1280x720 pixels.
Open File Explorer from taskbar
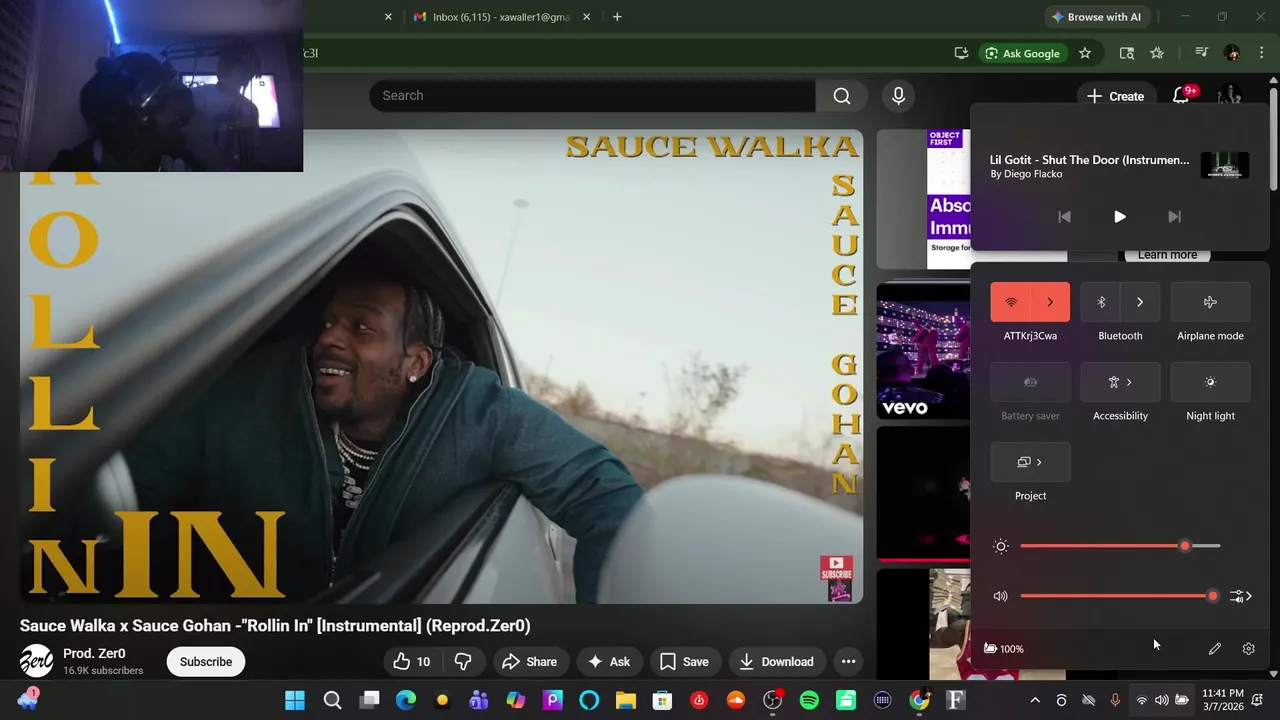pyautogui.click(x=626, y=700)
